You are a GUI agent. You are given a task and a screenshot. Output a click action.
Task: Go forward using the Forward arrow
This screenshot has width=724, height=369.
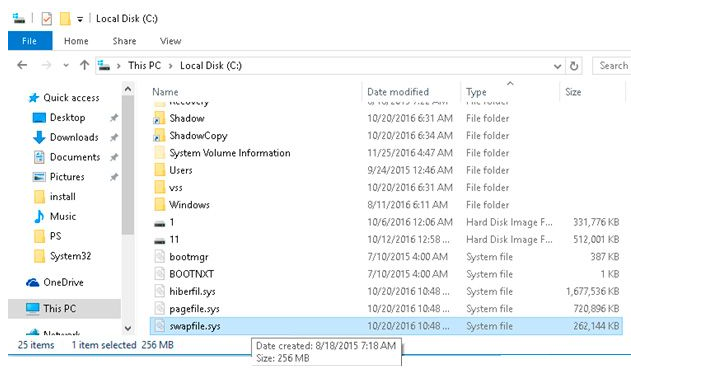tap(46, 66)
